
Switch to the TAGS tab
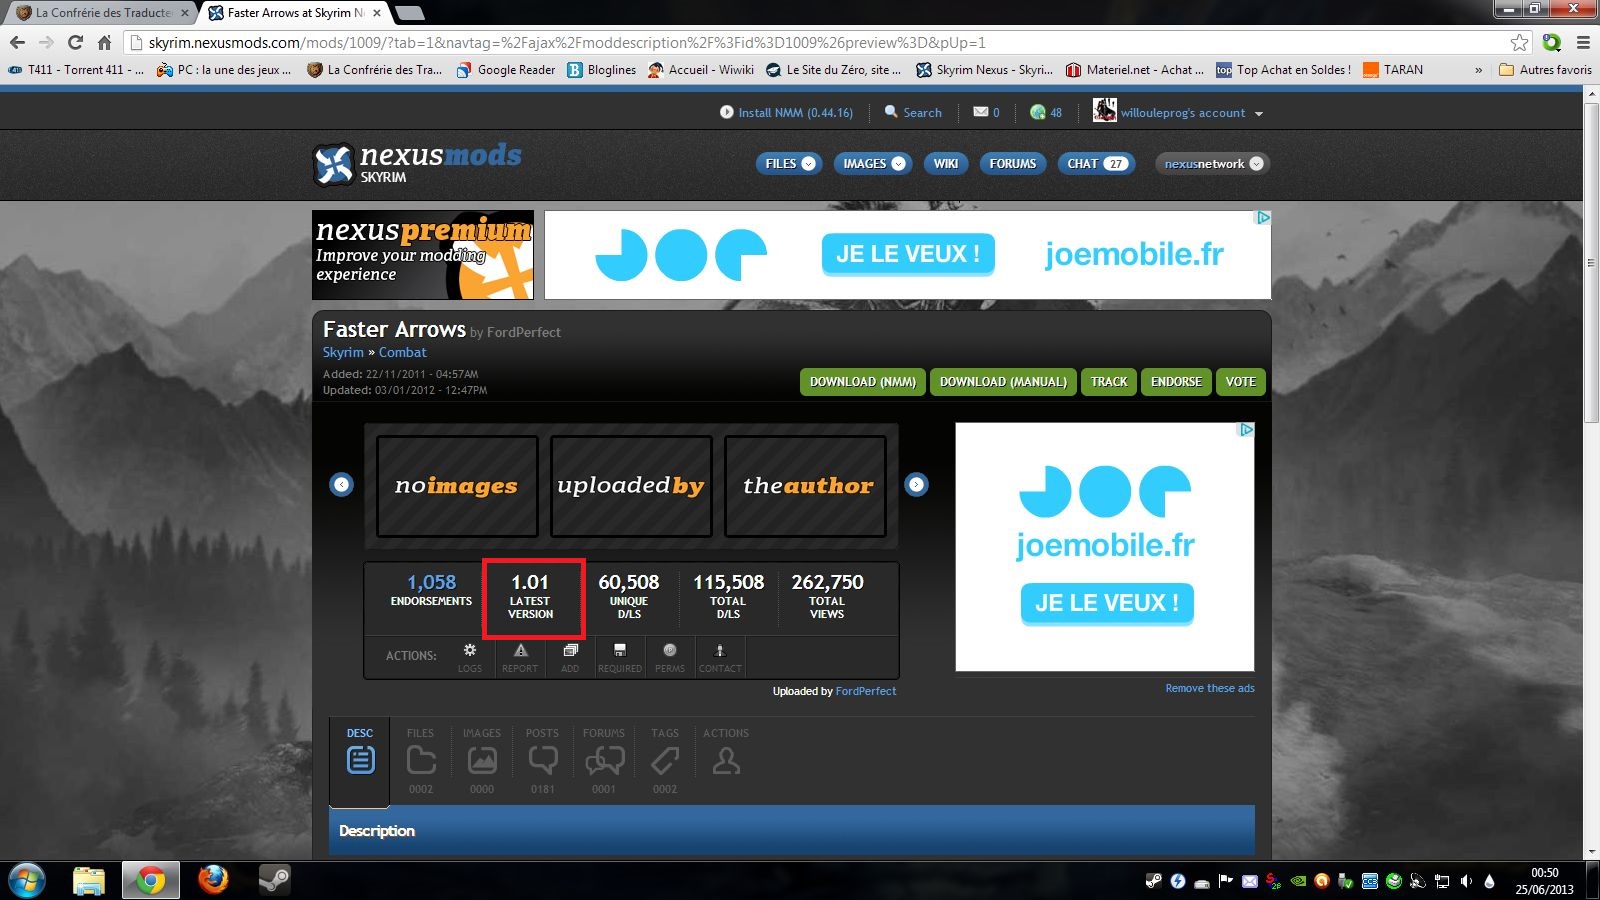point(665,761)
